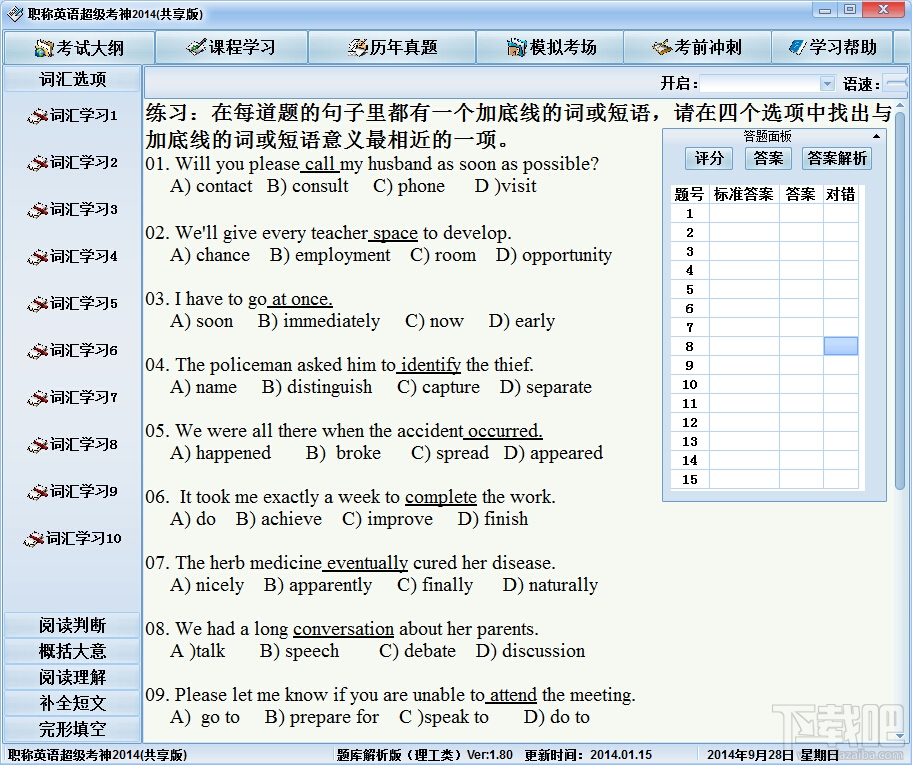
Task: Click the 对错 column header
Action: [840, 194]
